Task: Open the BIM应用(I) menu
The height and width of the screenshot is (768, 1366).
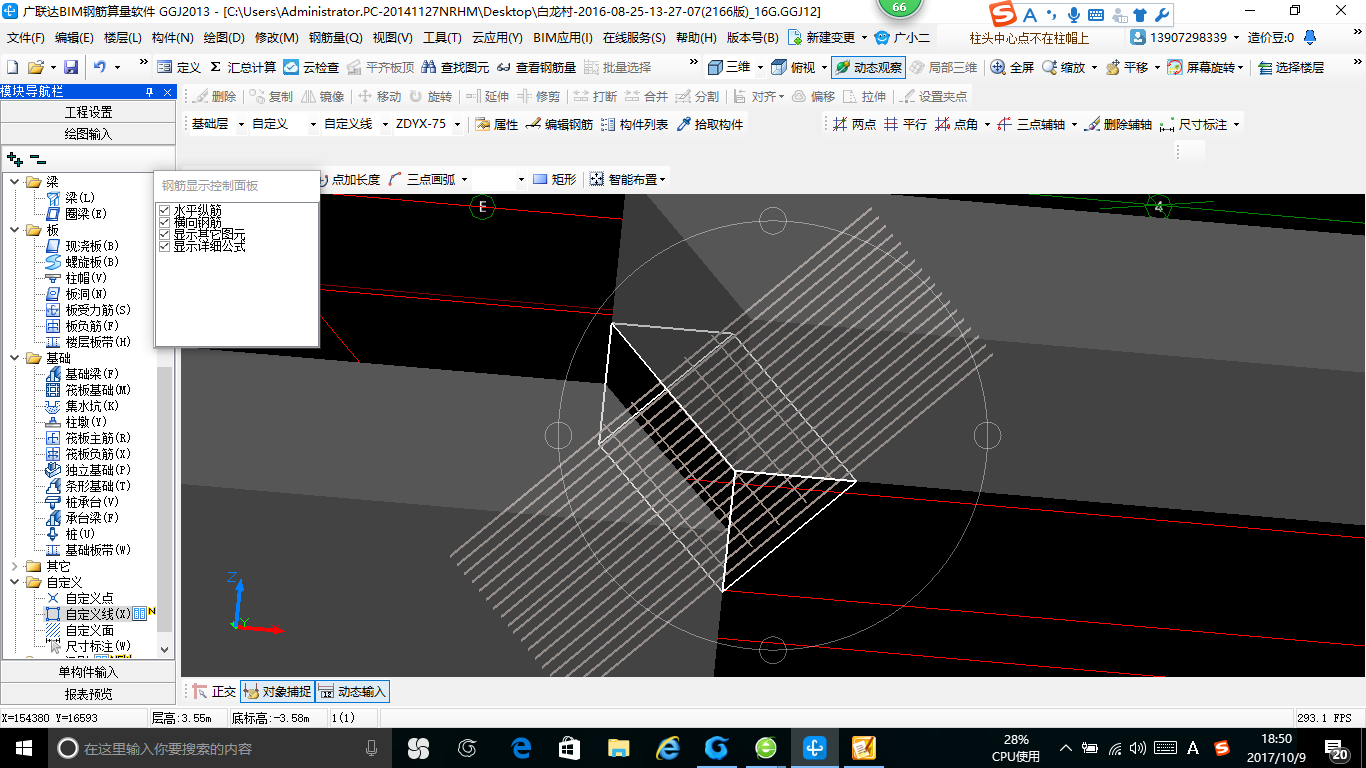Action: point(563,38)
